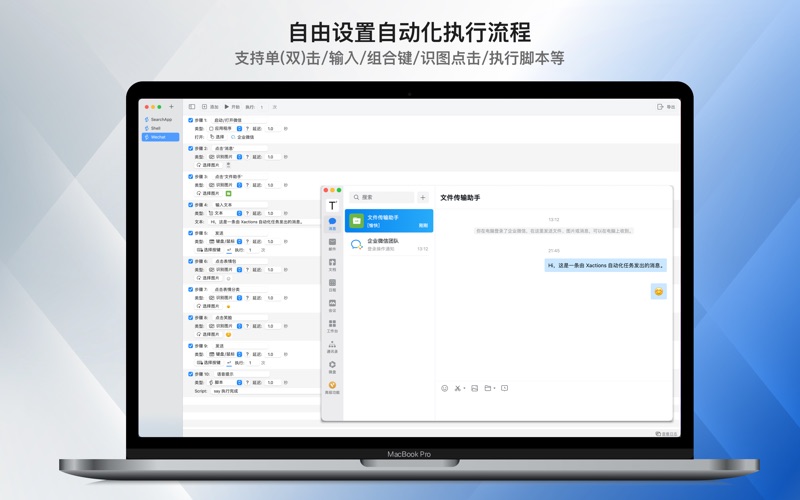Open the calendar tab in WeChat Work sidebar
This screenshot has height=500, width=800.
tap(332, 285)
